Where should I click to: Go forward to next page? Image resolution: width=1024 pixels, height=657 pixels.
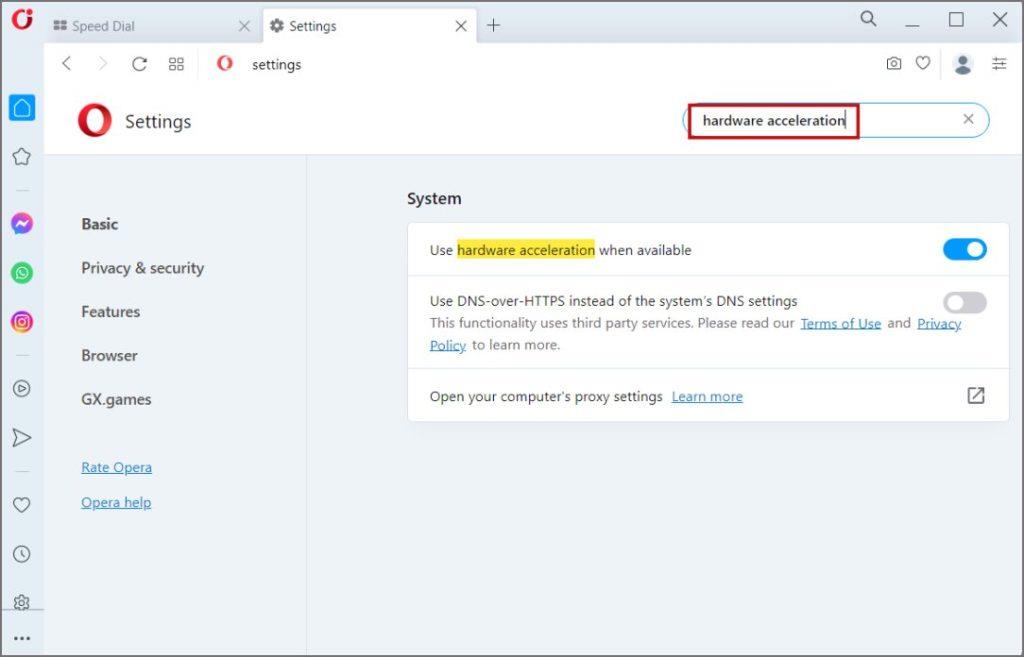(x=103, y=63)
